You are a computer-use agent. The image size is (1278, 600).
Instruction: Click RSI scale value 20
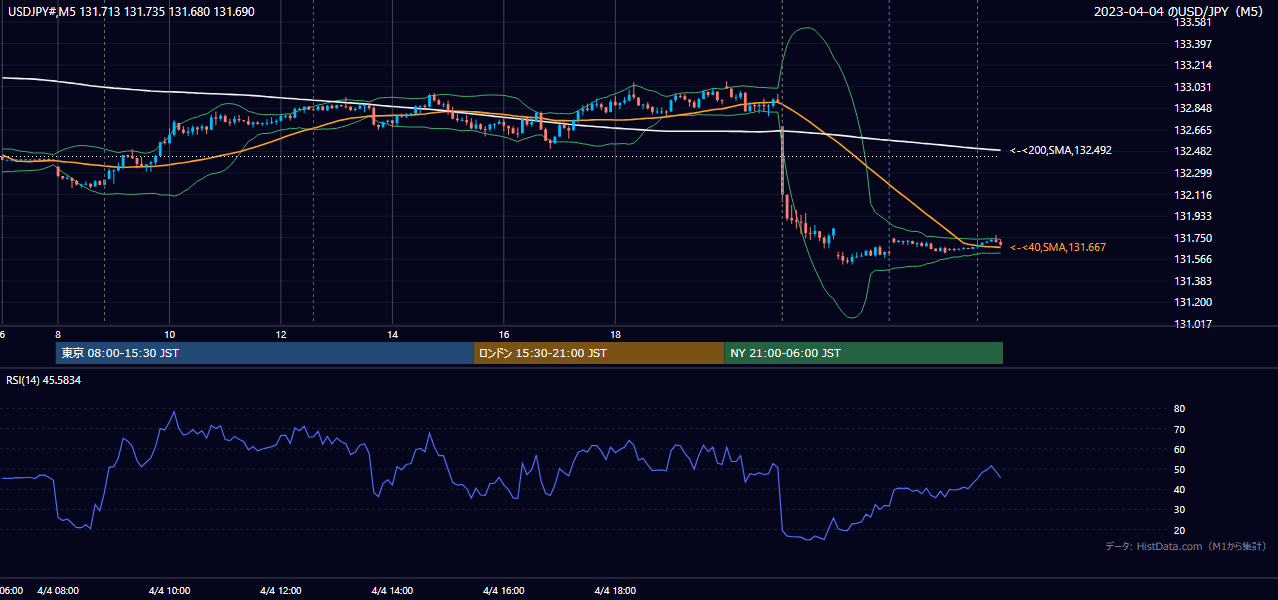pyautogui.click(x=1180, y=530)
